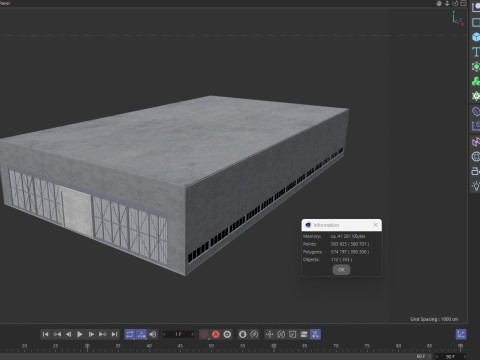480x360 pixels.
Task: Click the Memory value text
Action: pyautogui.click(x=348, y=236)
